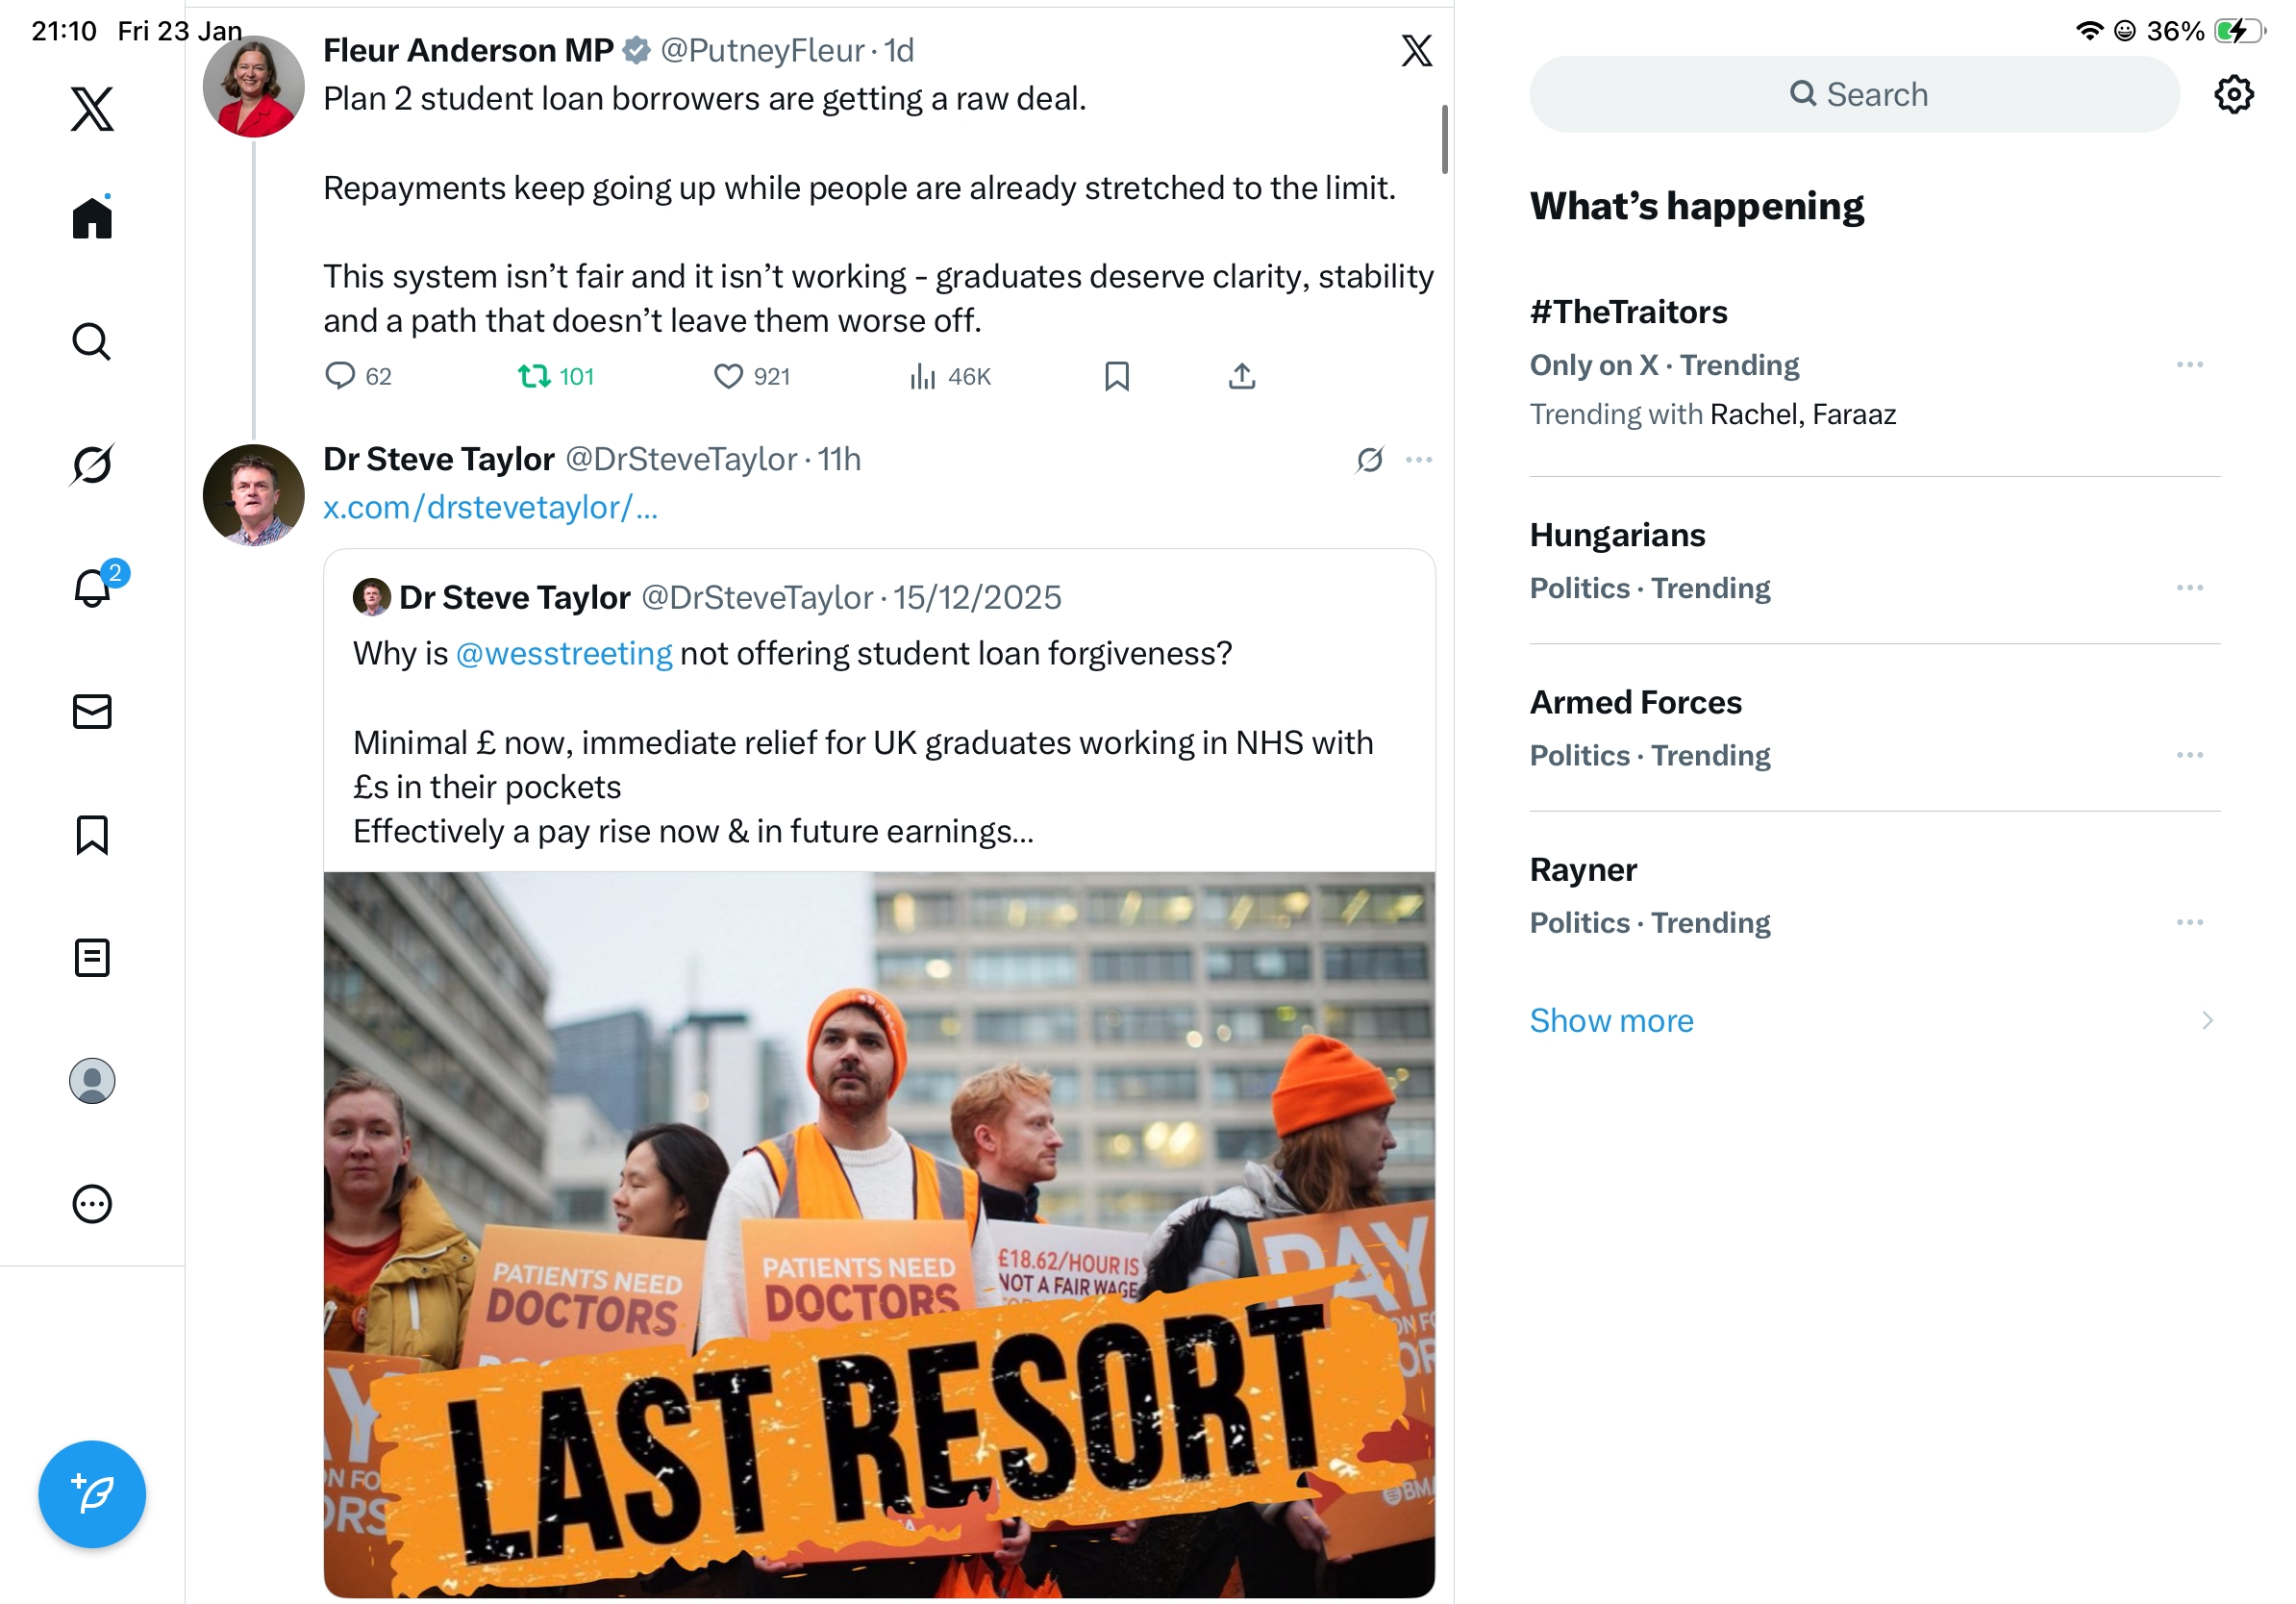Viewport: 2296px width, 1604px height.
Task: Open more options for #TheTraitors trend
Action: (2189, 365)
